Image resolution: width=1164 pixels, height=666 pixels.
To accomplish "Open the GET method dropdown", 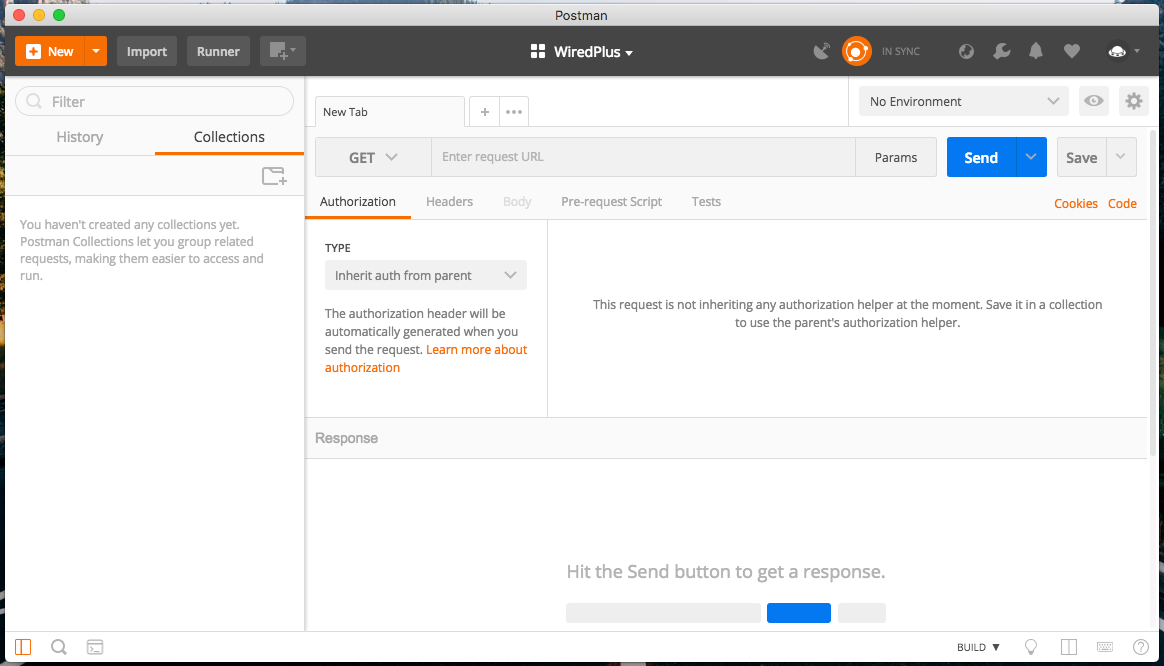I will [x=373, y=157].
